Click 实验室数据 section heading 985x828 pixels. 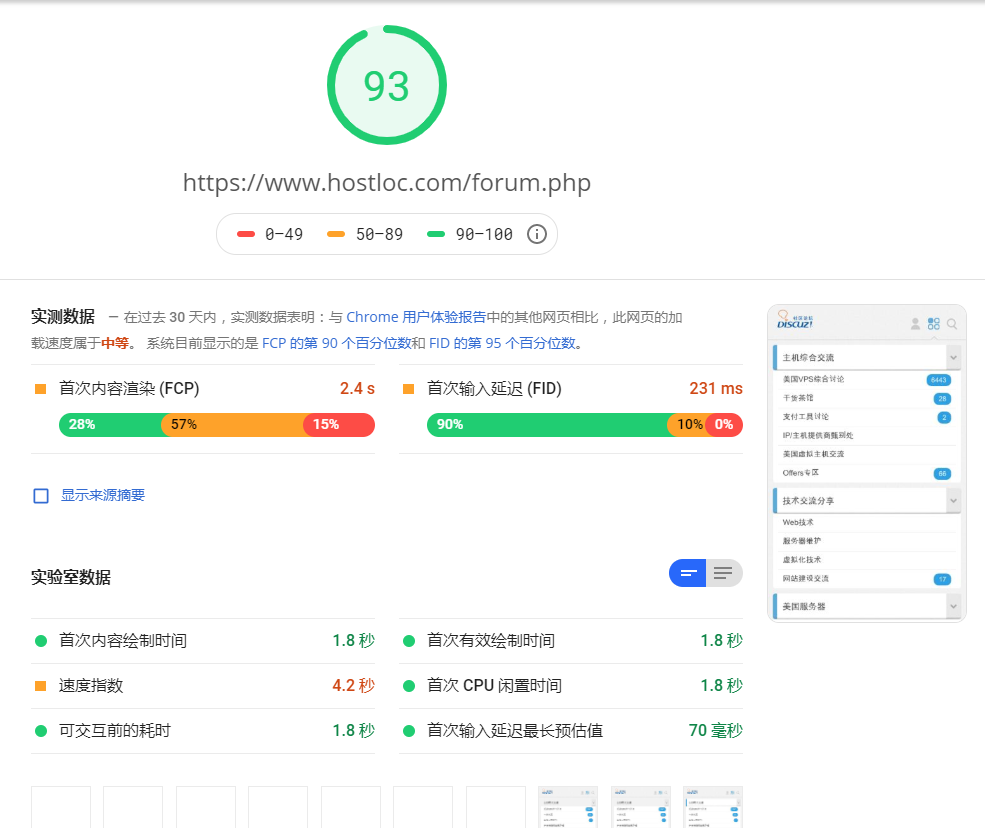coord(71,577)
